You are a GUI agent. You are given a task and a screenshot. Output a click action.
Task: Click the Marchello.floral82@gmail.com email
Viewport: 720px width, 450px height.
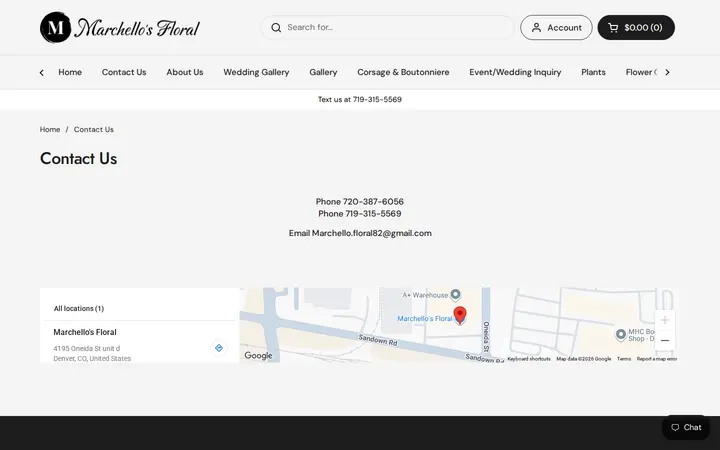tap(371, 233)
